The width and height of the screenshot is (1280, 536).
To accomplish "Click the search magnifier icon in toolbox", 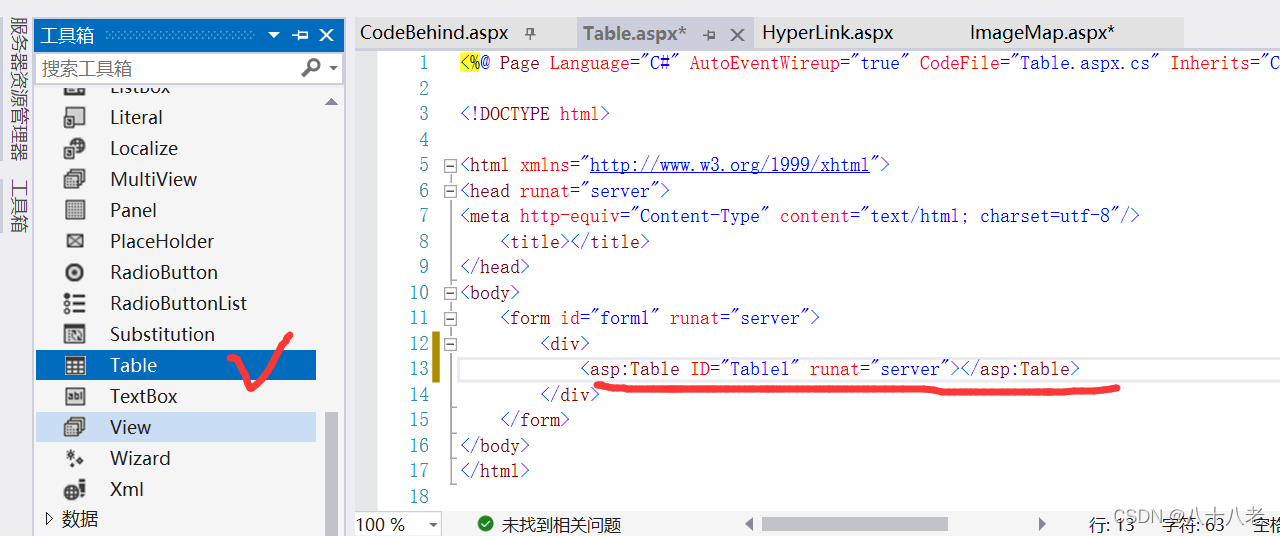I will [311, 68].
